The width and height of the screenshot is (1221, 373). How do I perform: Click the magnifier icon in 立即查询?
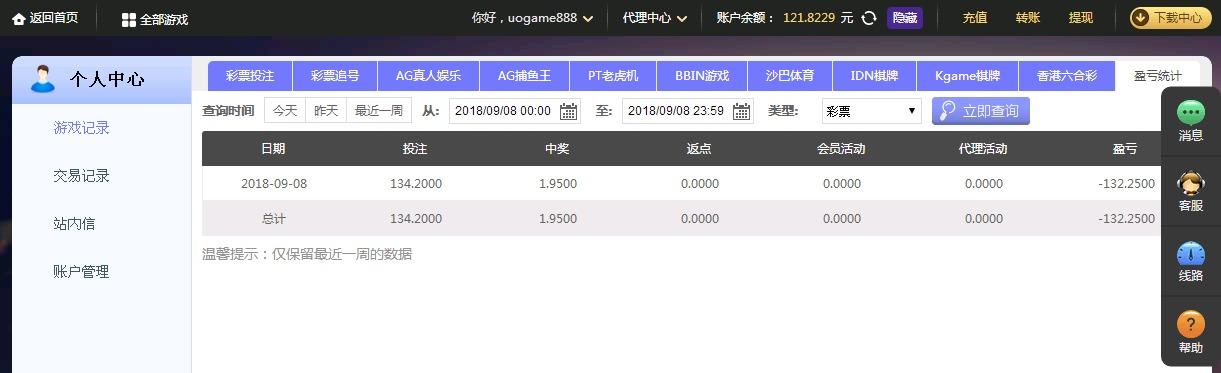[947, 111]
